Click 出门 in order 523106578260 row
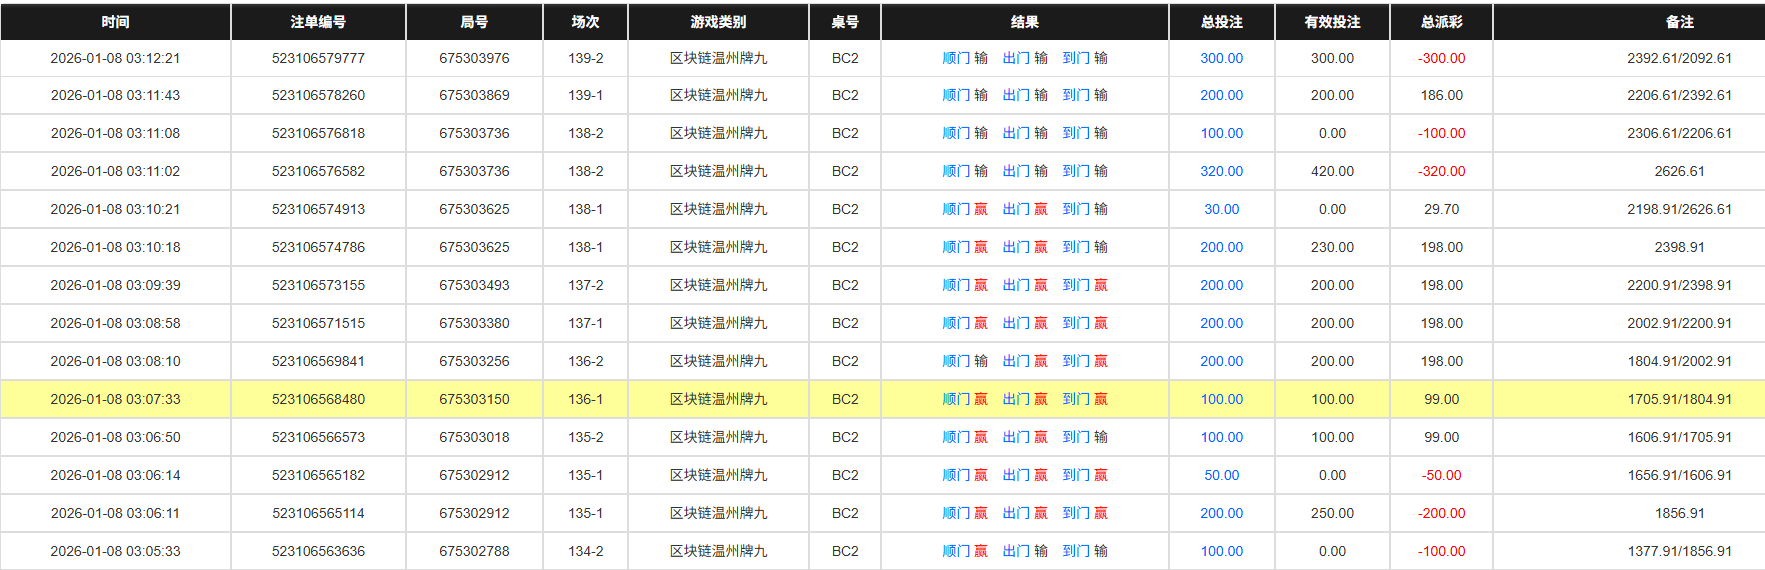Viewport: 1765px width, 570px height. point(1016,96)
